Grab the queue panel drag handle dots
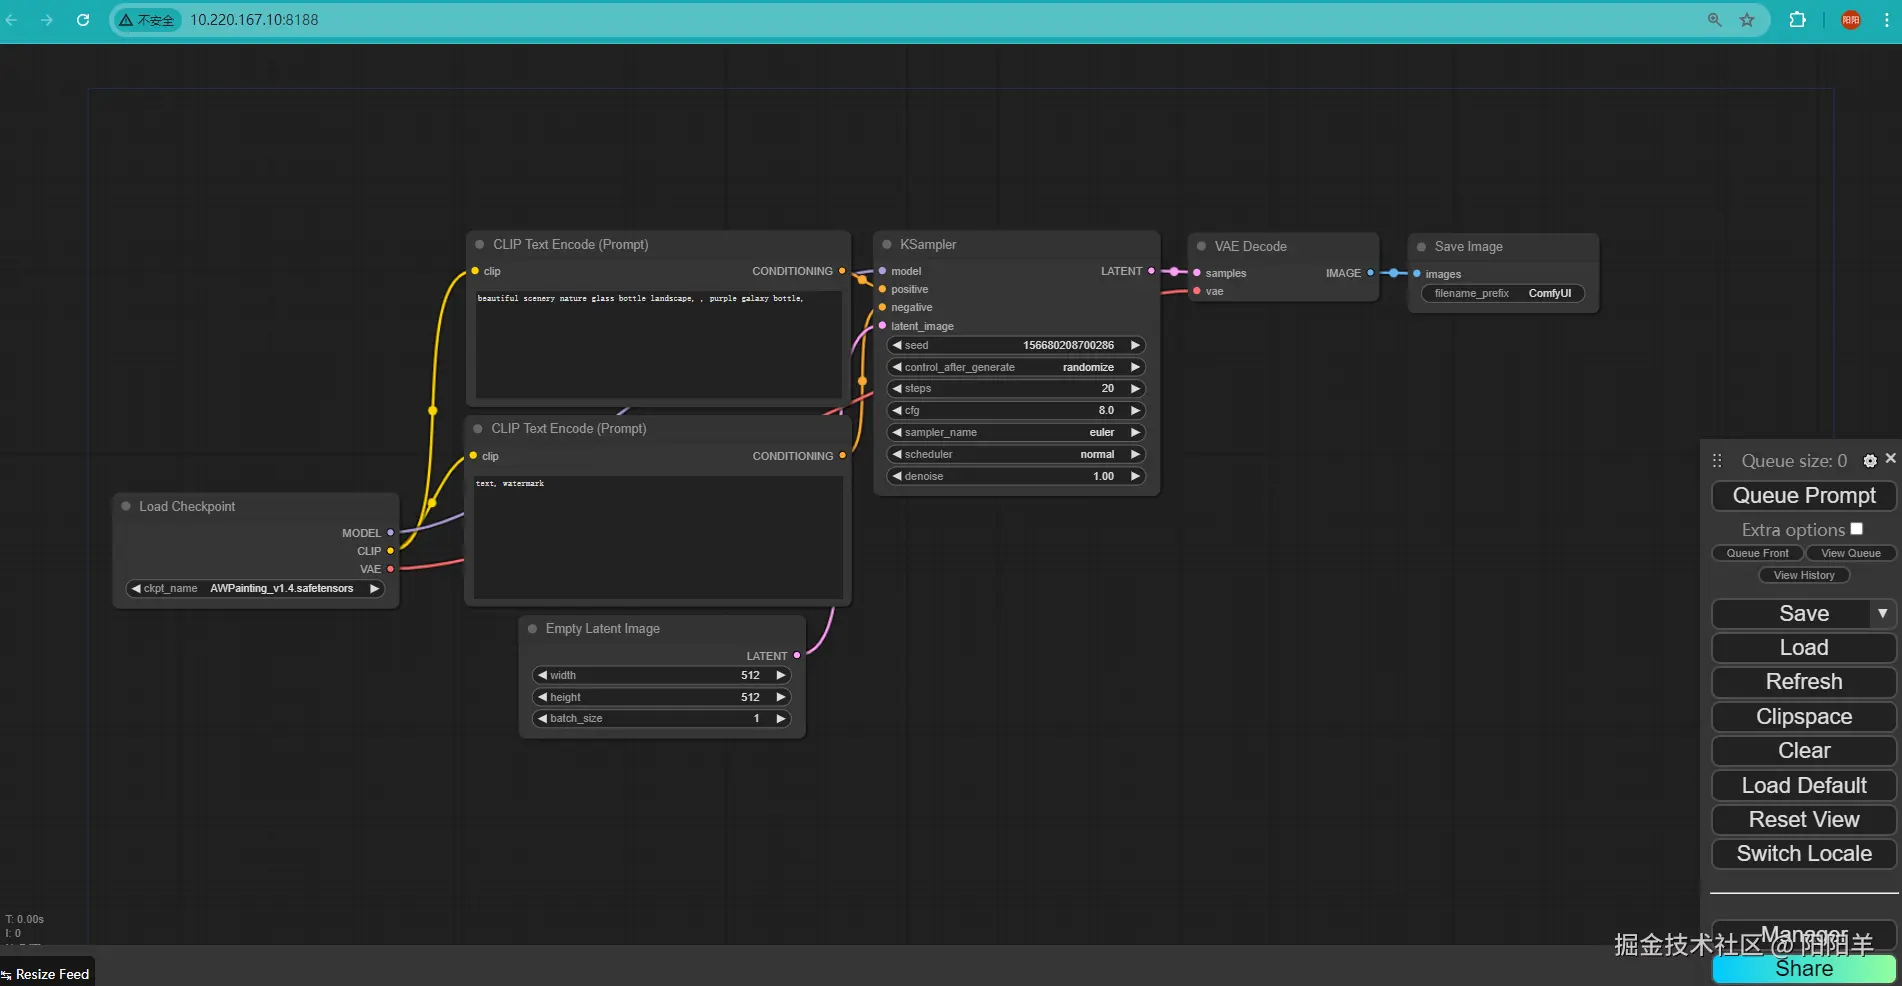Viewport: 1902px width, 986px height. tap(1717, 461)
